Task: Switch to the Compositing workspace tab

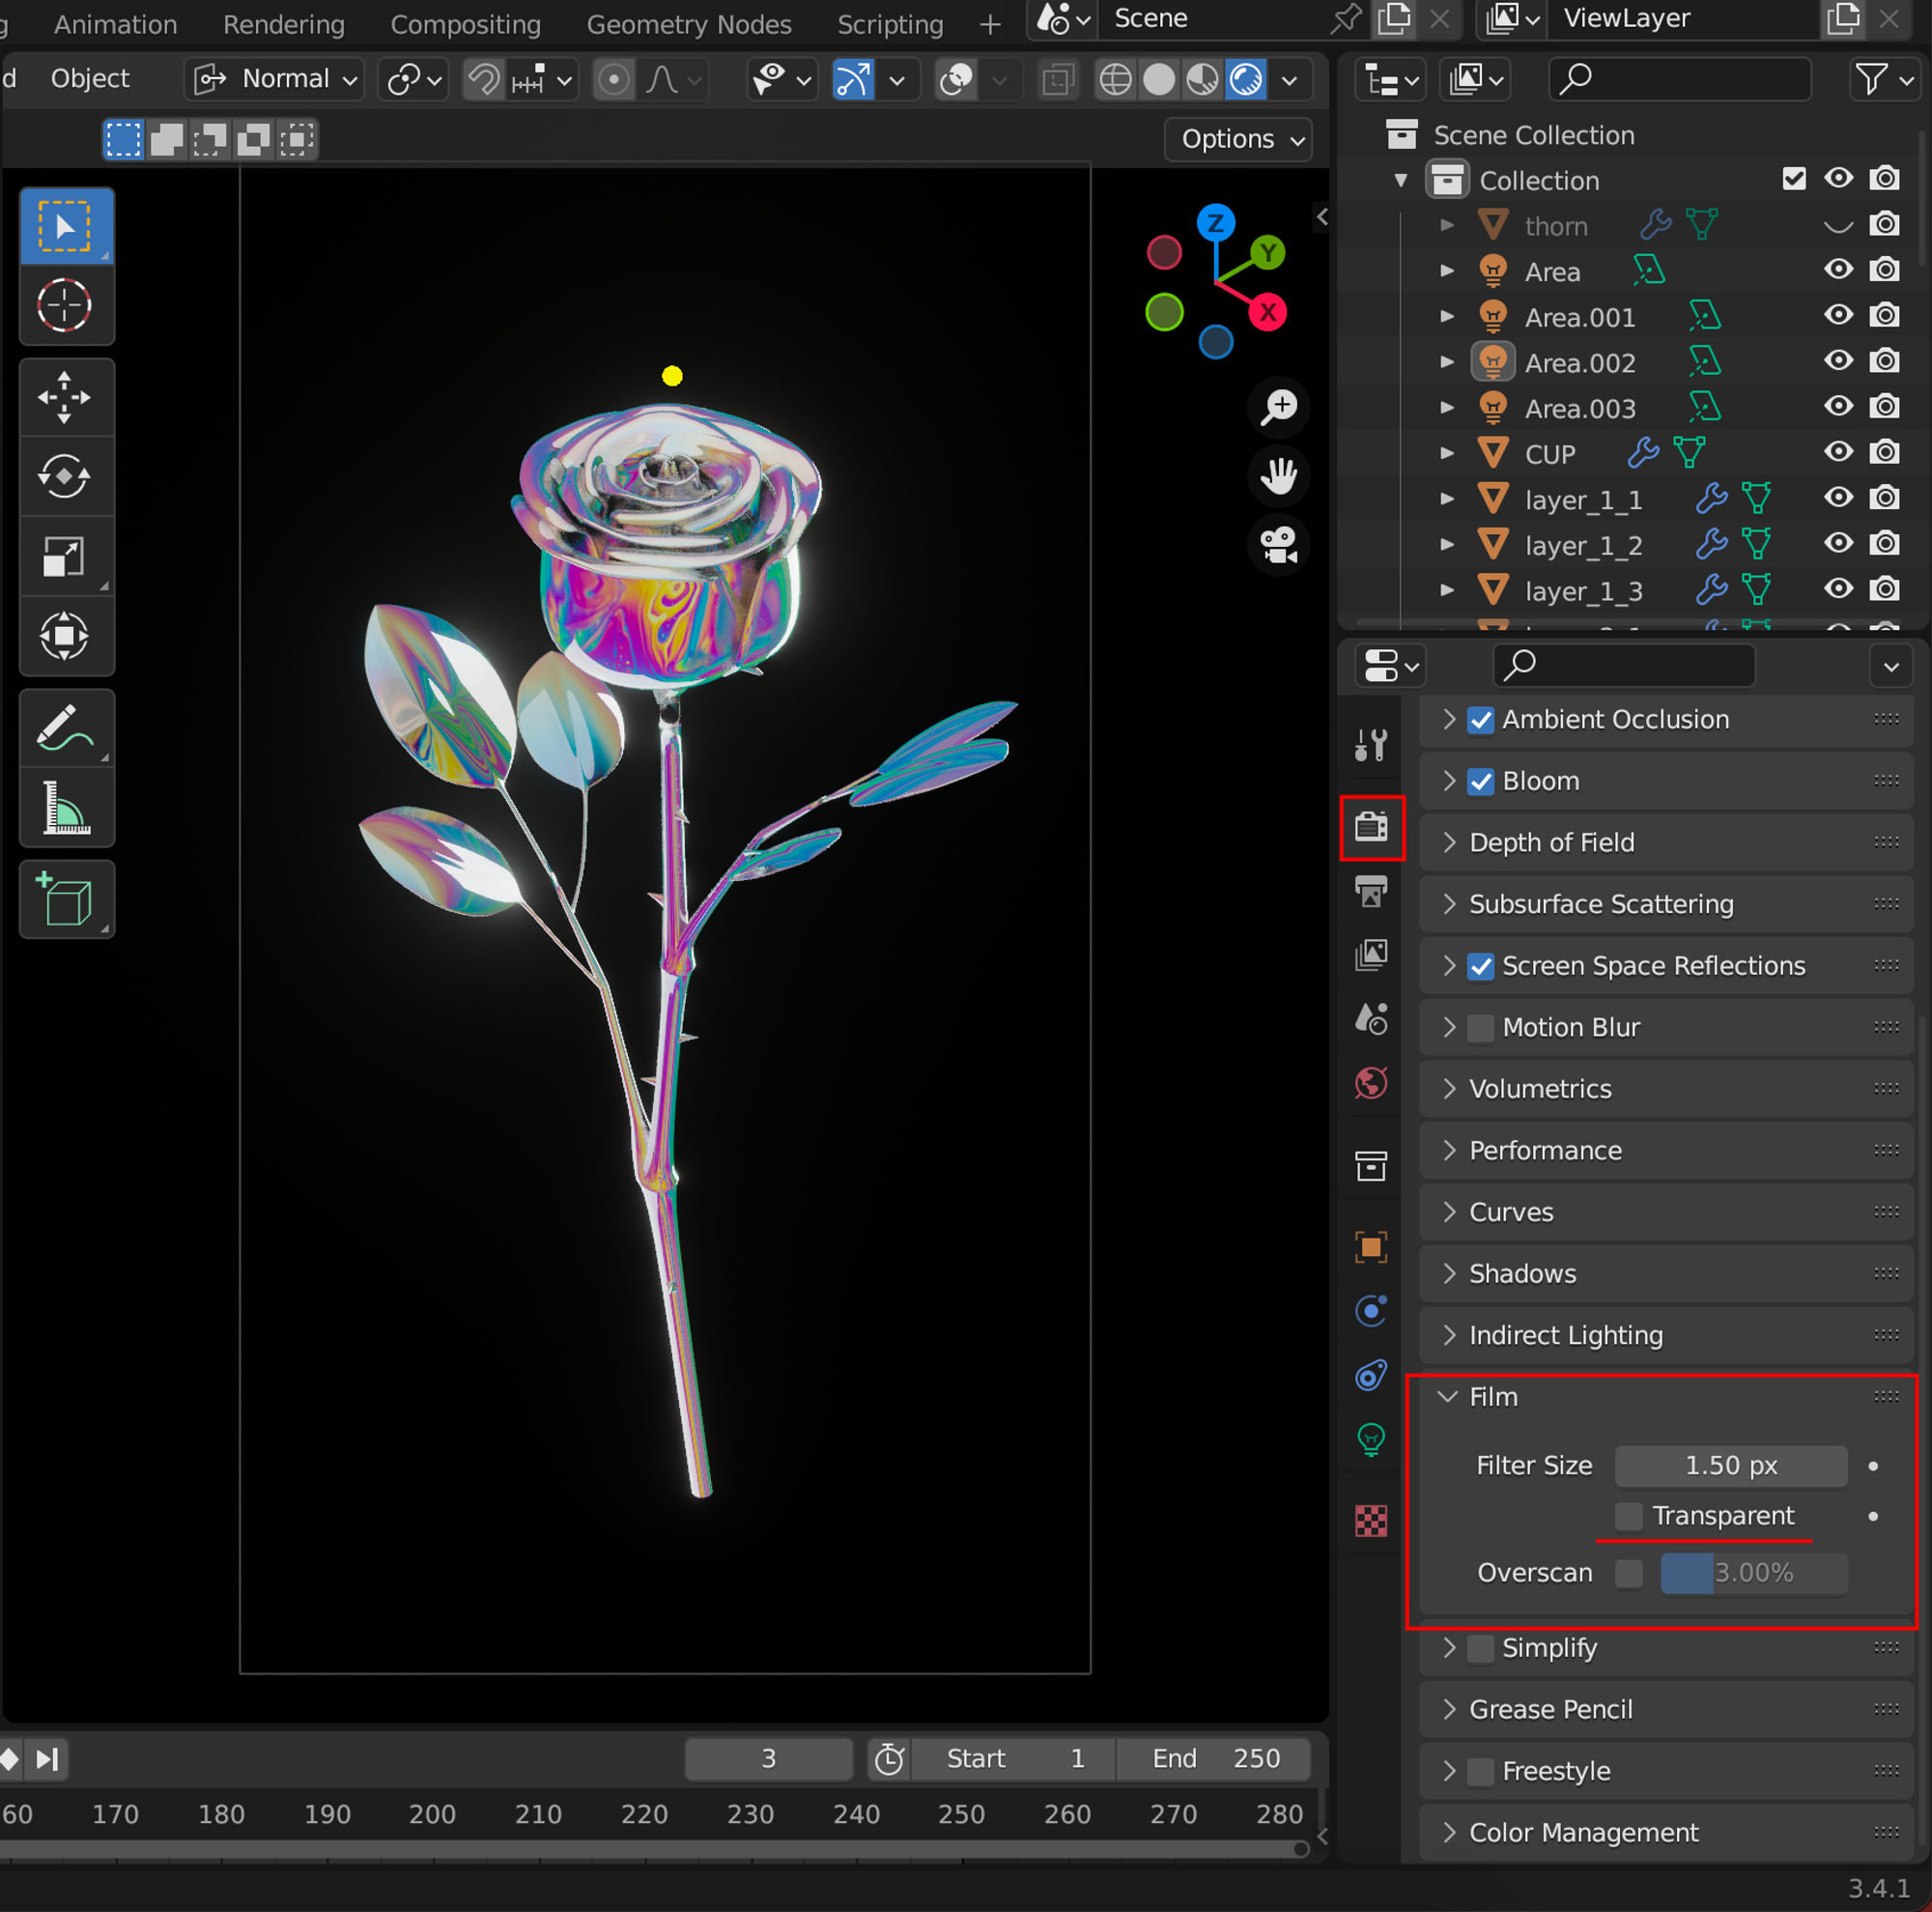Action: coord(465,24)
